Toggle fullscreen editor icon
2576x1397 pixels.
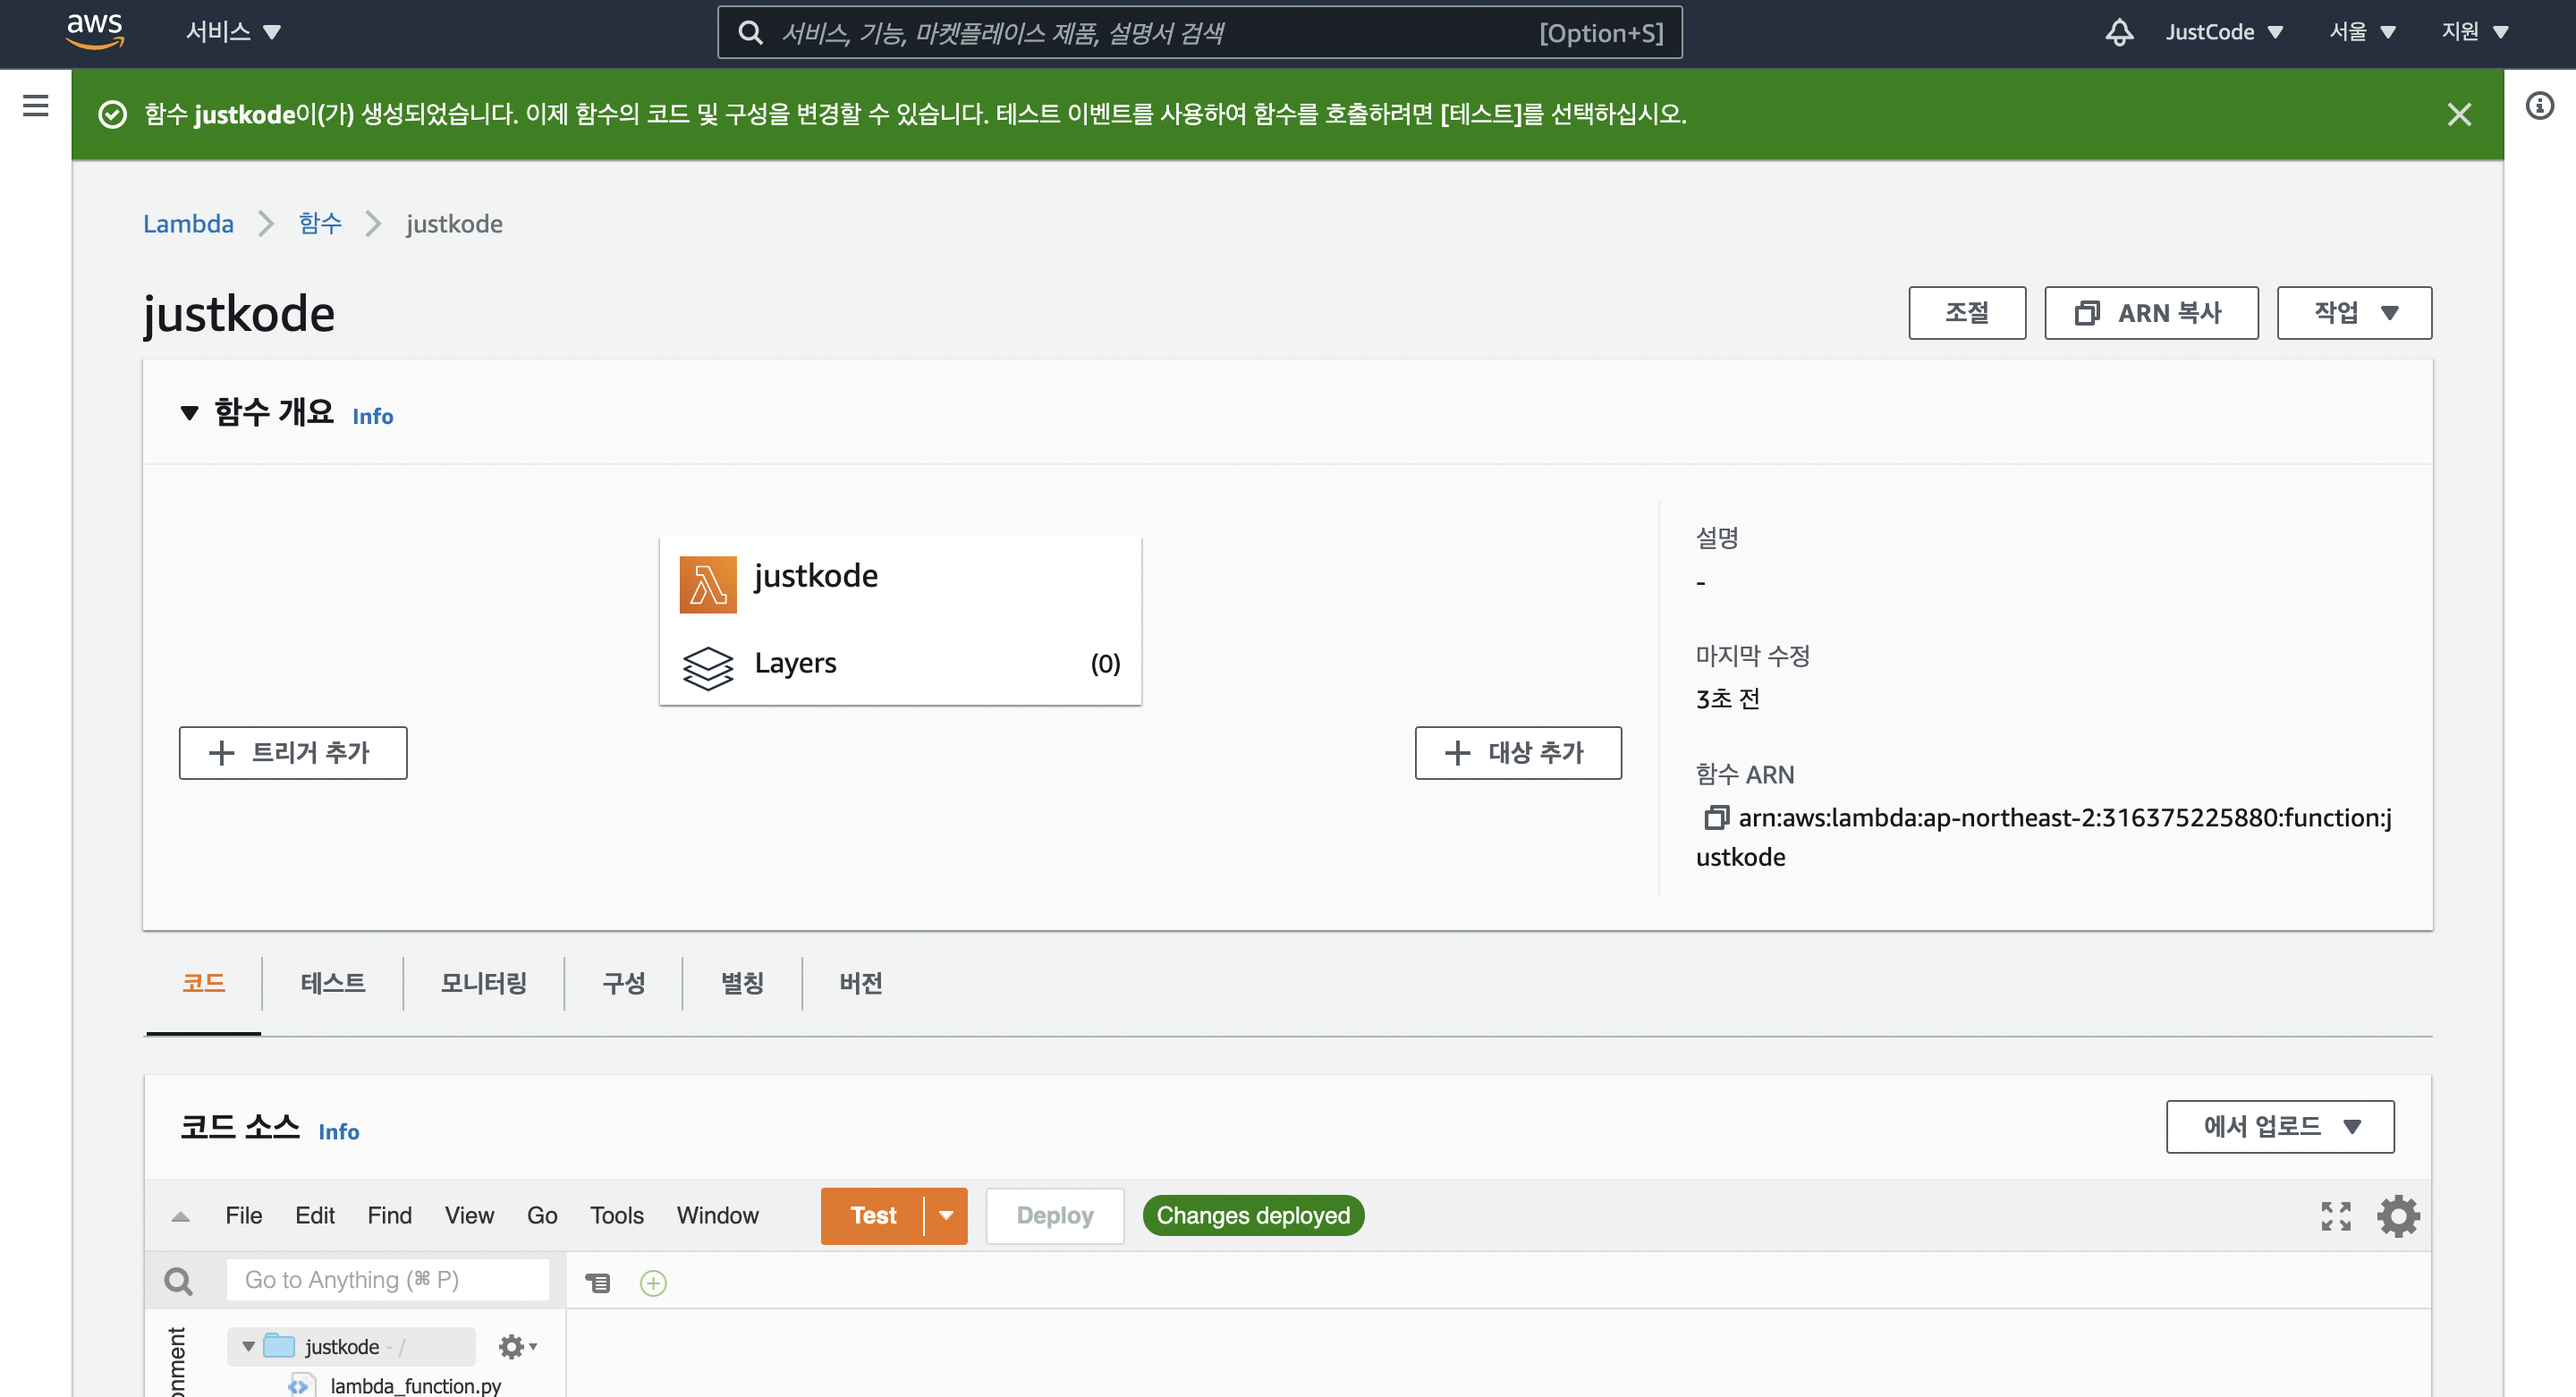pyautogui.click(x=2336, y=1216)
